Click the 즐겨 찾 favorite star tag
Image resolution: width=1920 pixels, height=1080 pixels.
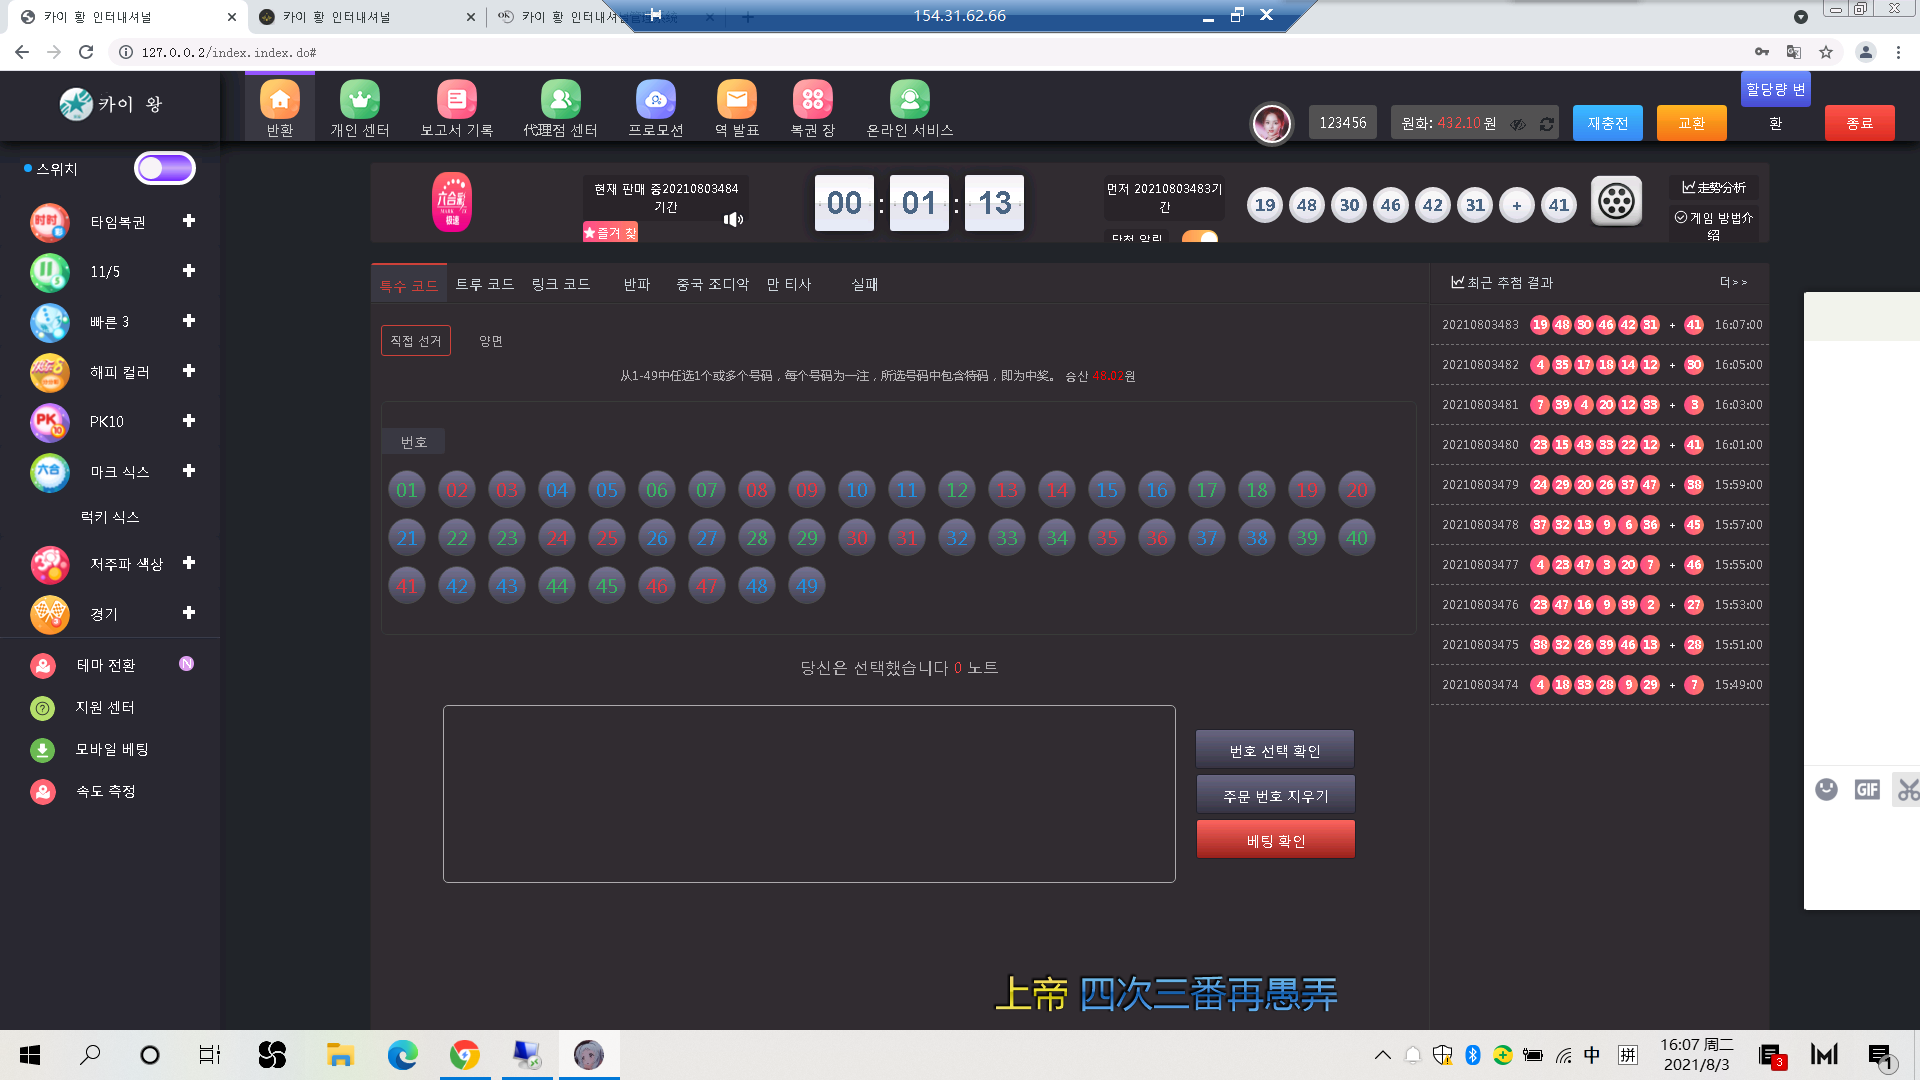610,232
